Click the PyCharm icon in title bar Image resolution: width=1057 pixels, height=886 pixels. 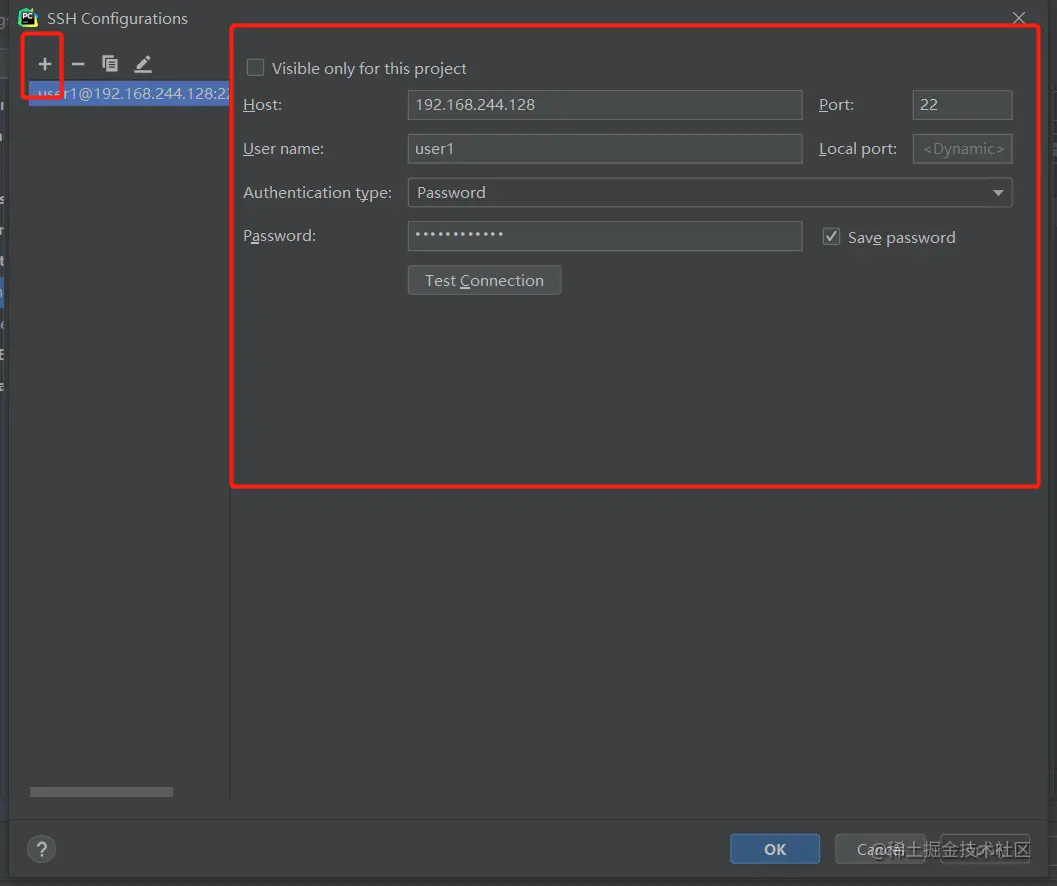[x=28, y=18]
